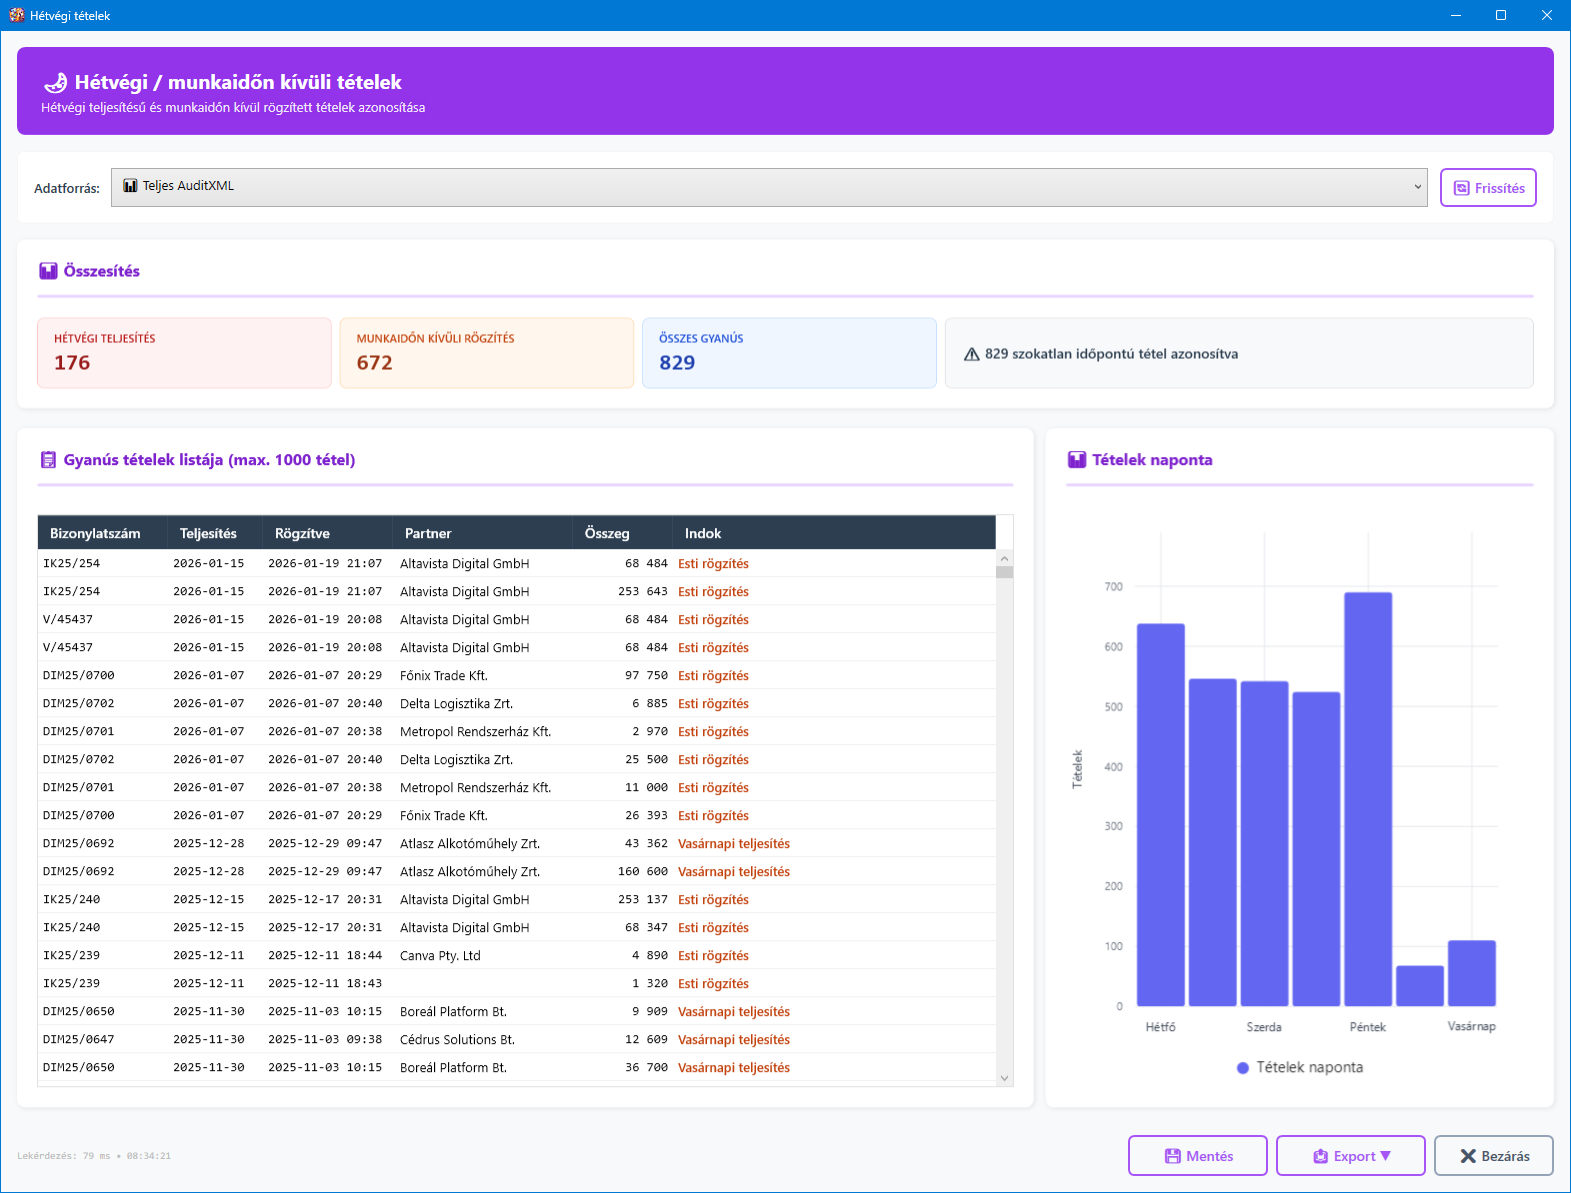Screen dimensions: 1571x1193
Task: Click the icon beside Tételek naponta heading
Action: [1077, 460]
